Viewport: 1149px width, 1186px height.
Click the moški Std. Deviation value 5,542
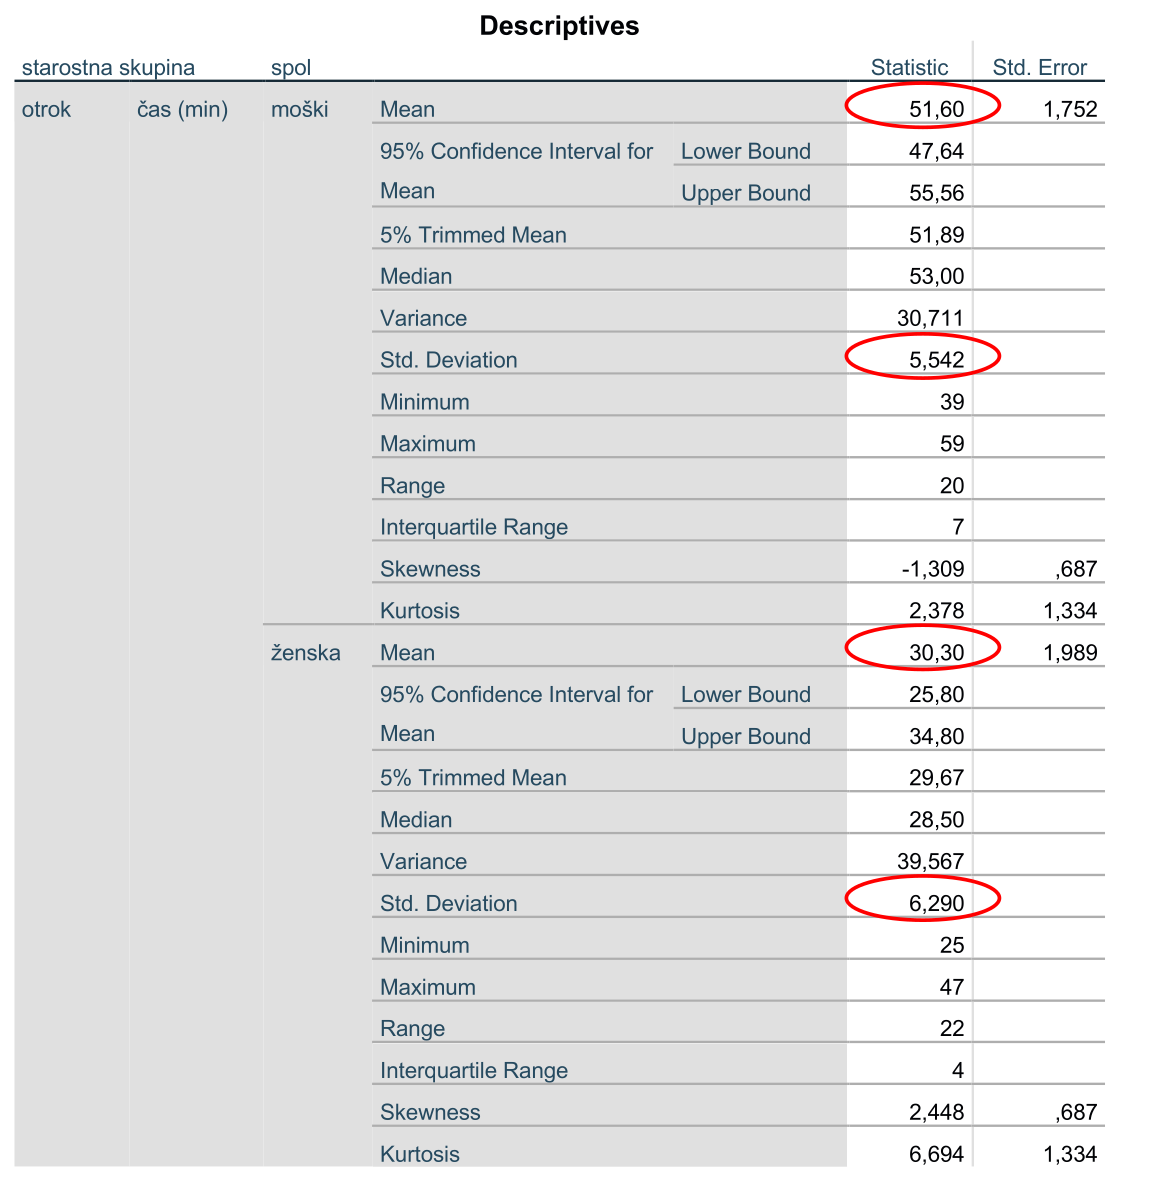pyautogui.click(x=936, y=360)
